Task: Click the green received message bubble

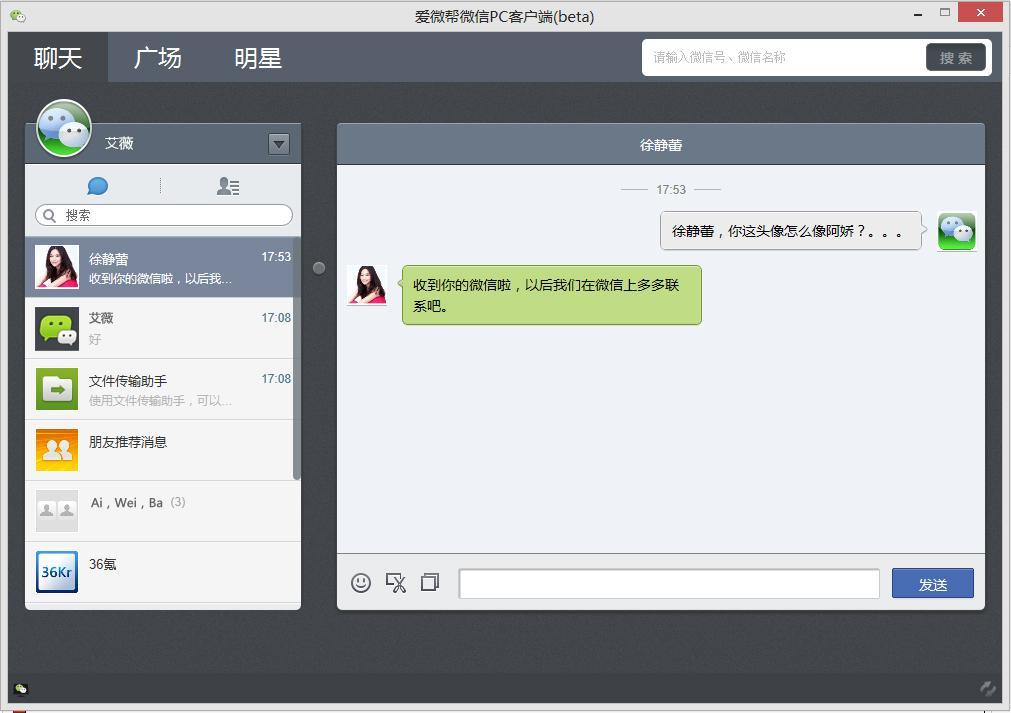Action: pyautogui.click(x=552, y=295)
